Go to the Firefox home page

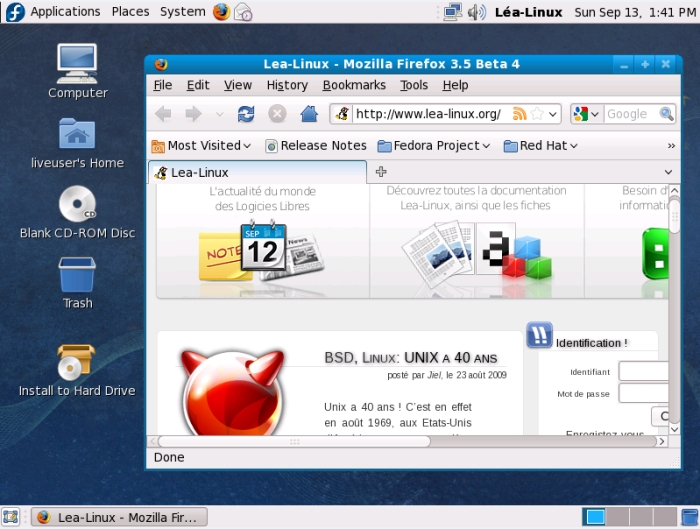(309, 114)
